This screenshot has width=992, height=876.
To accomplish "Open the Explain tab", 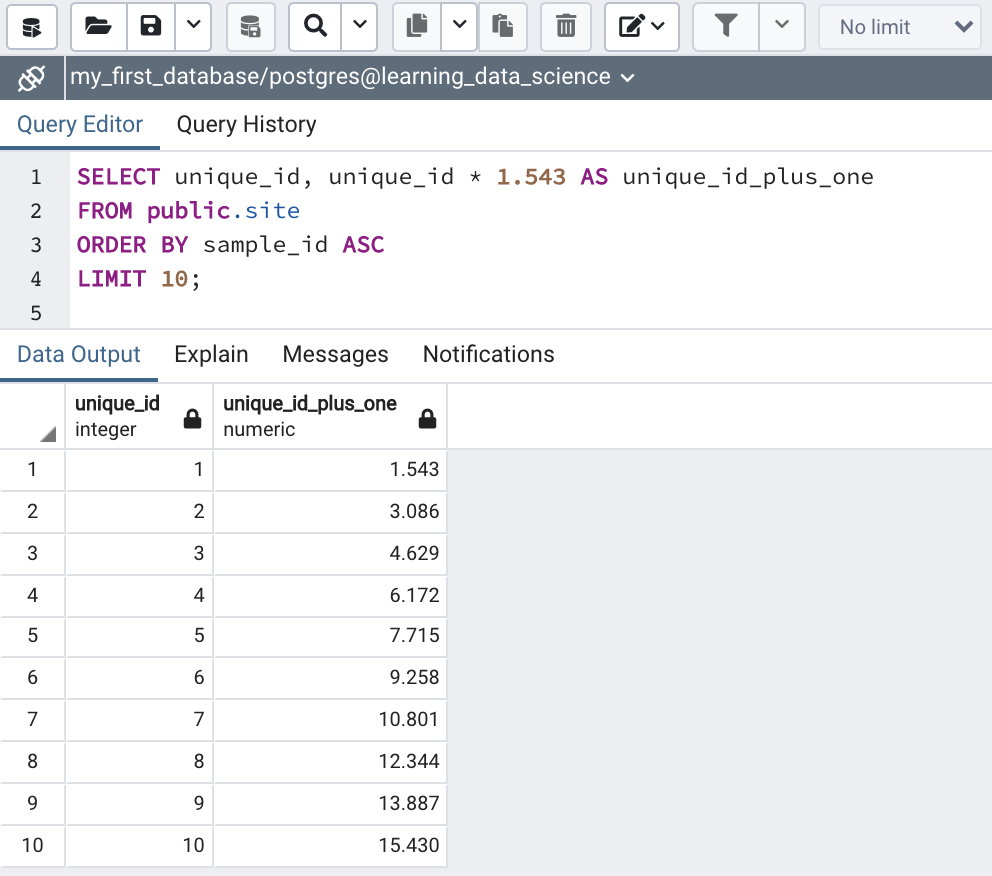I will click(x=211, y=355).
